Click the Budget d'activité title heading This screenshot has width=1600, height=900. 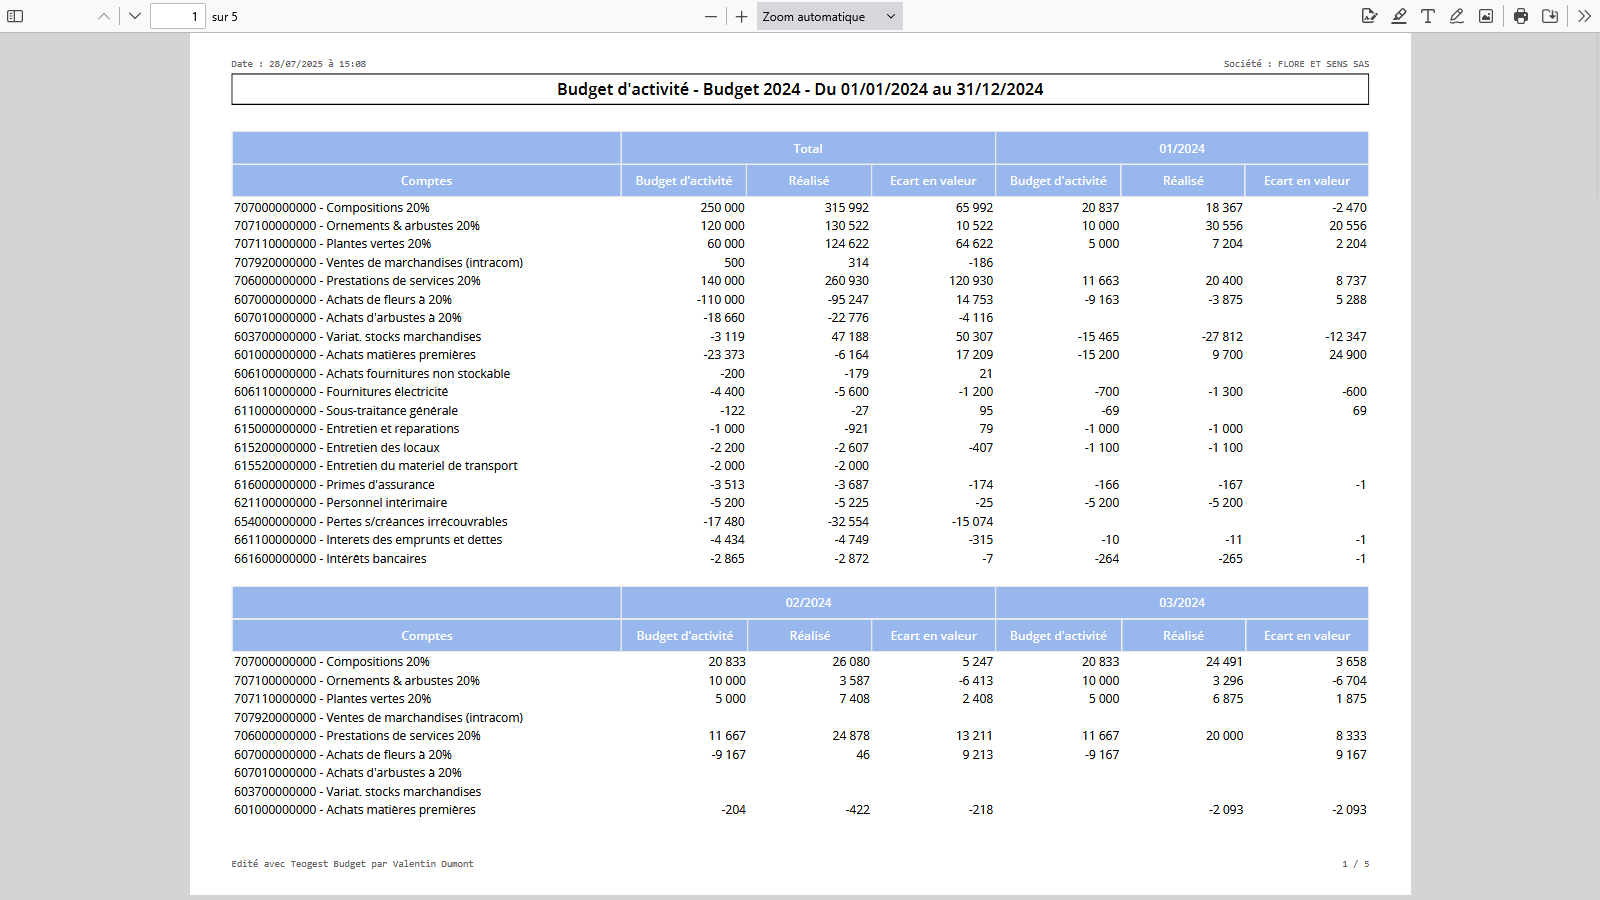point(800,89)
